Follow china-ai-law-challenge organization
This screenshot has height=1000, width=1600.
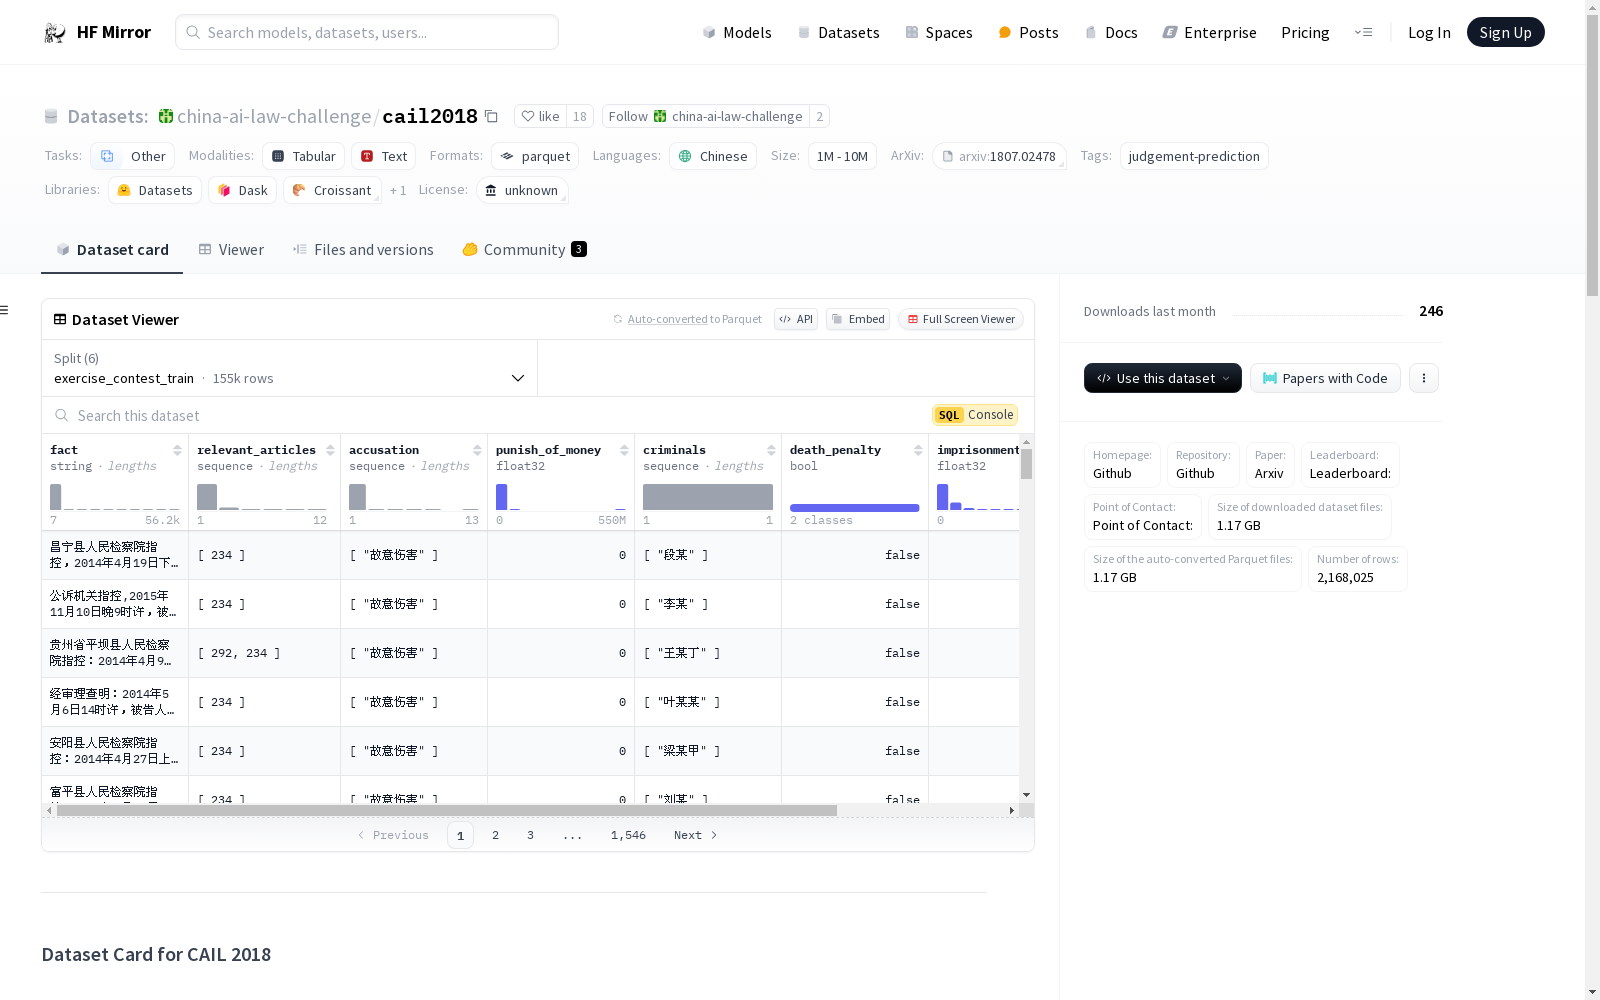[706, 116]
